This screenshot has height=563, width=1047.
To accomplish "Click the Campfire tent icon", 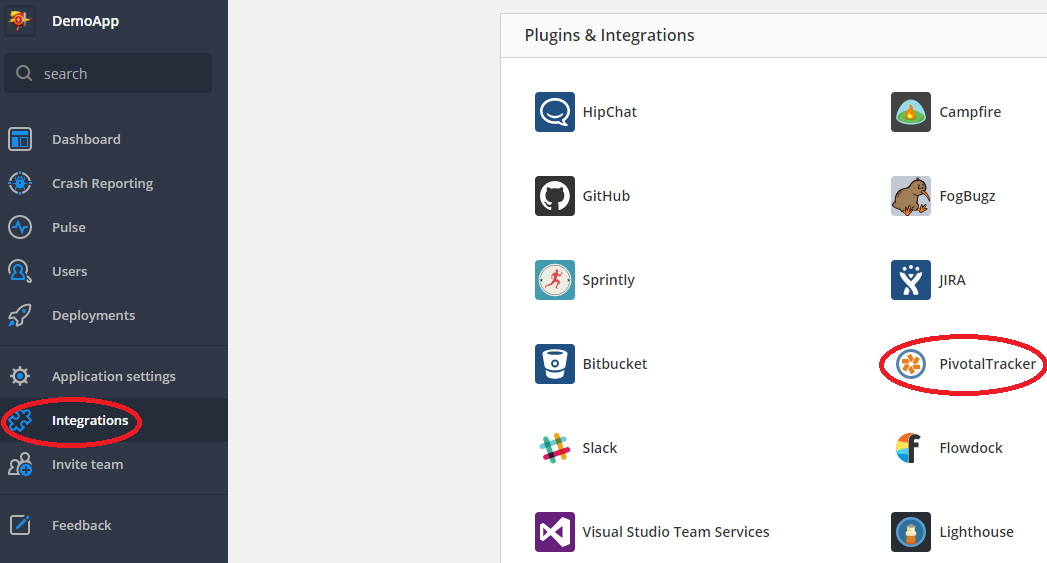I will [x=911, y=112].
